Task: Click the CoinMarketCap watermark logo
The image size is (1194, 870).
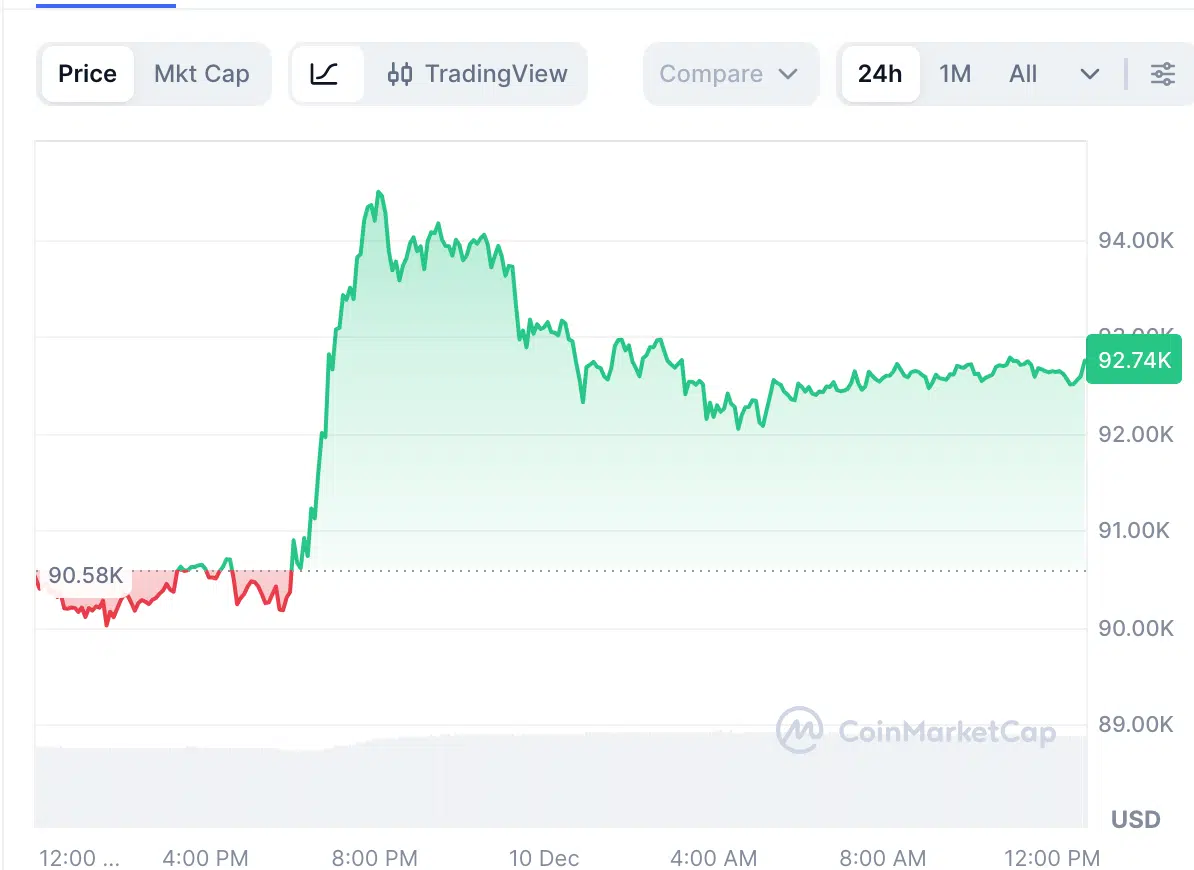Action: (800, 731)
